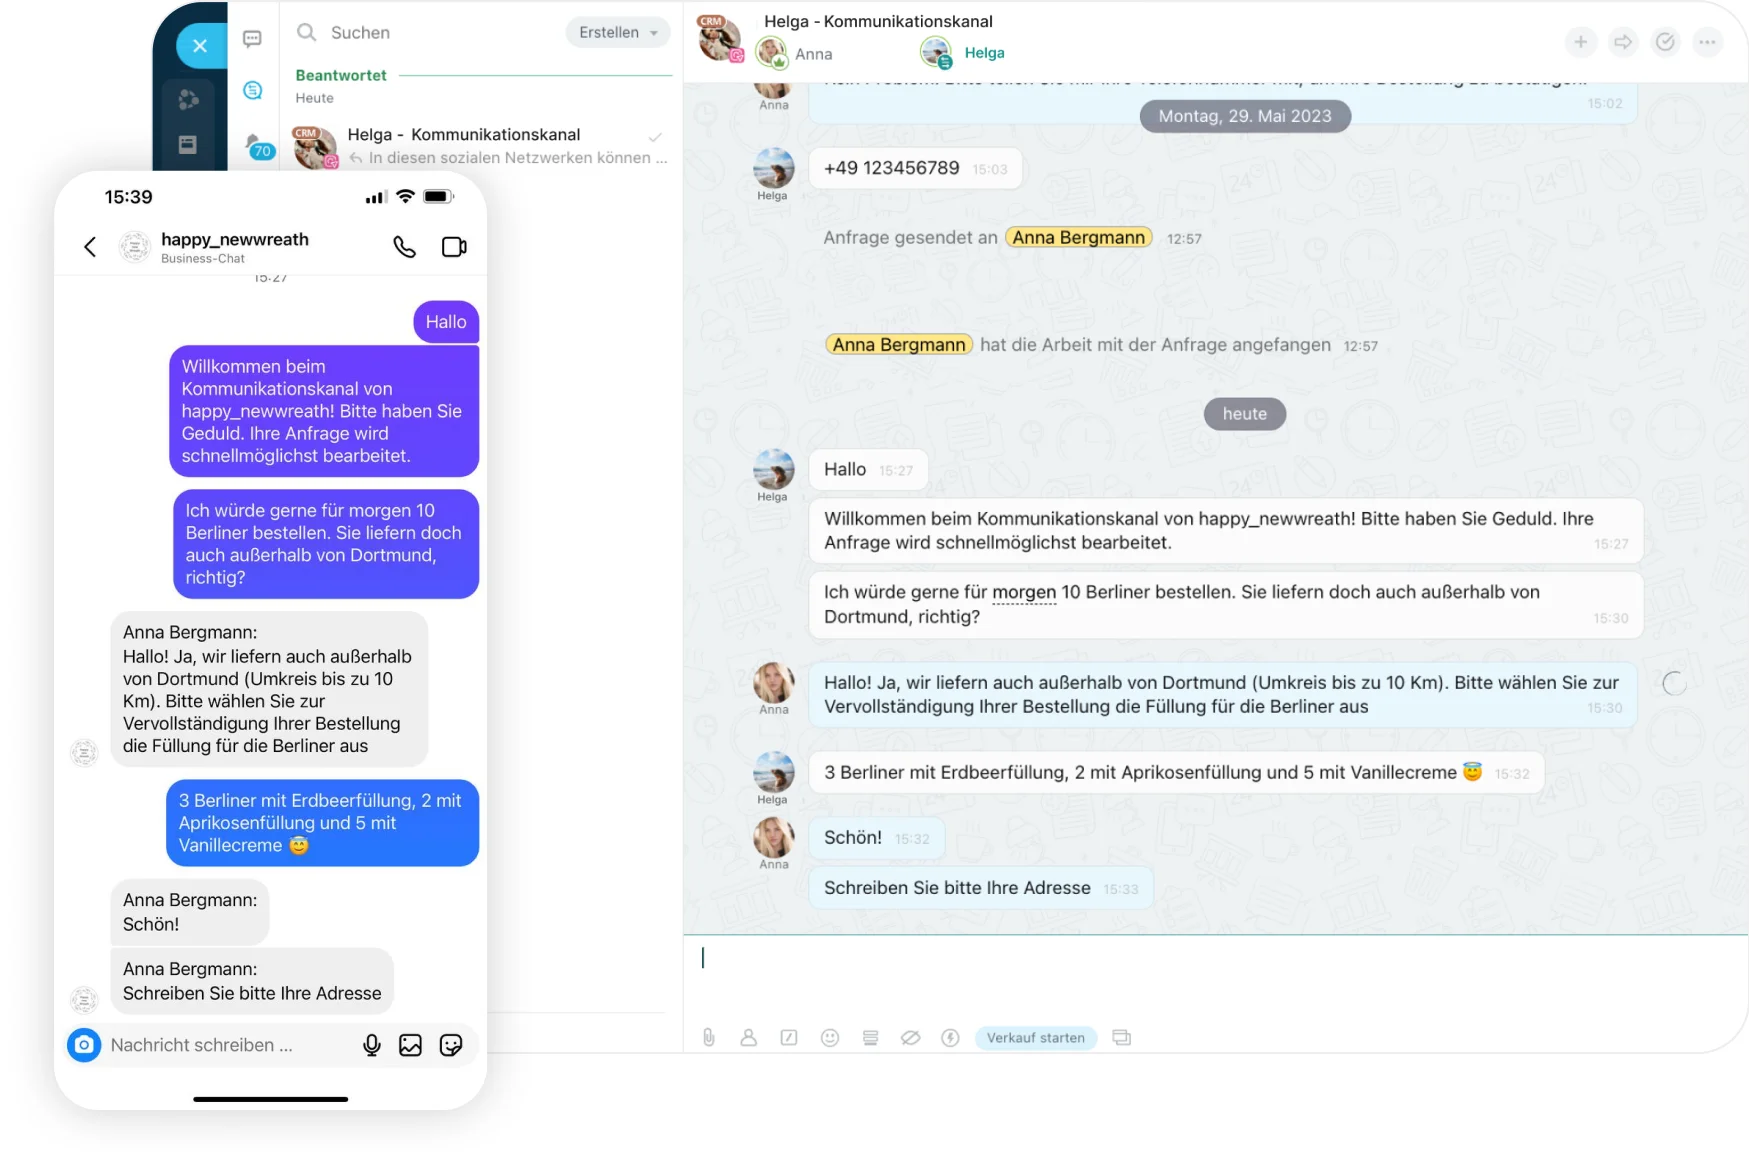Click the attachment paperclip icon
1749x1162 pixels.
[709, 1038]
